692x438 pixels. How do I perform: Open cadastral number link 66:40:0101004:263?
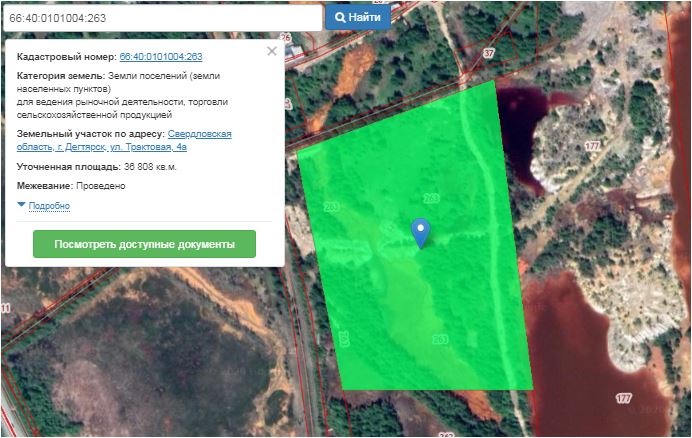tap(160, 57)
